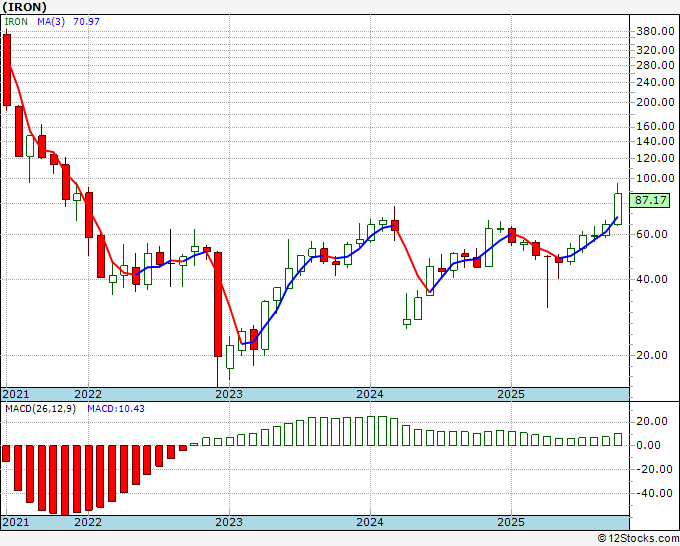Click the 200.00 price axis label
The height and width of the screenshot is (546, 680).
pos(655,102)
